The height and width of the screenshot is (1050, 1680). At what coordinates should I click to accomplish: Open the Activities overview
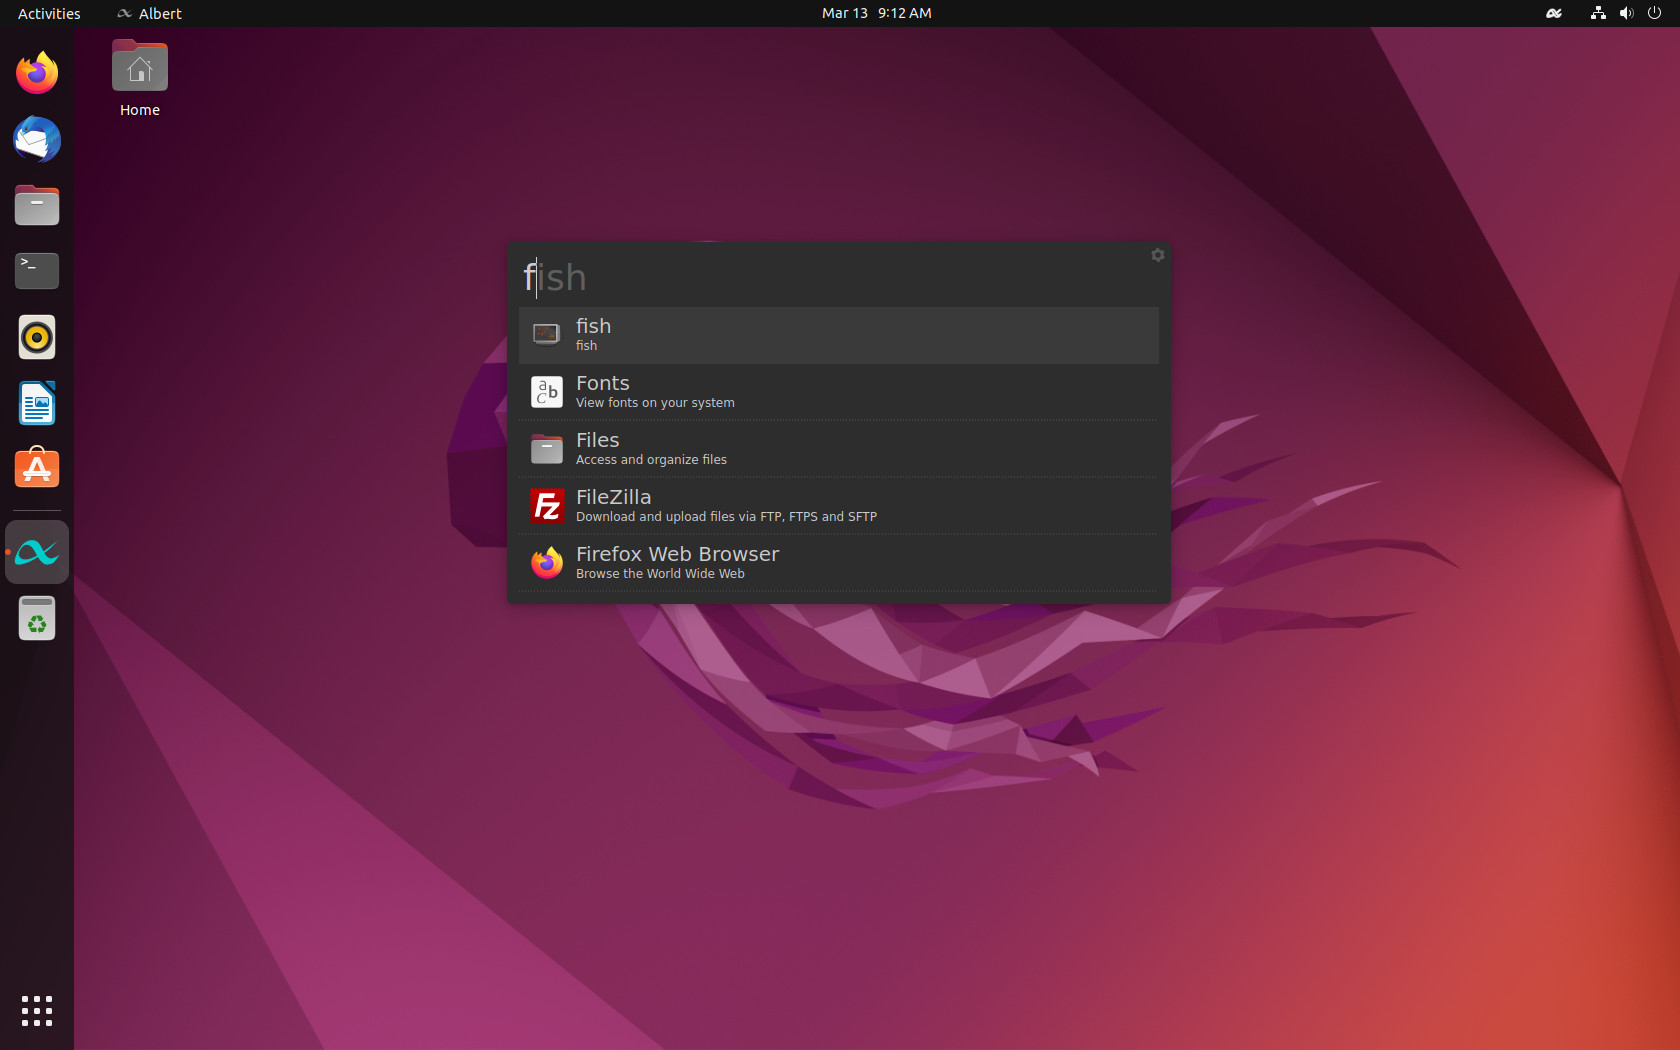pos(49,13)
